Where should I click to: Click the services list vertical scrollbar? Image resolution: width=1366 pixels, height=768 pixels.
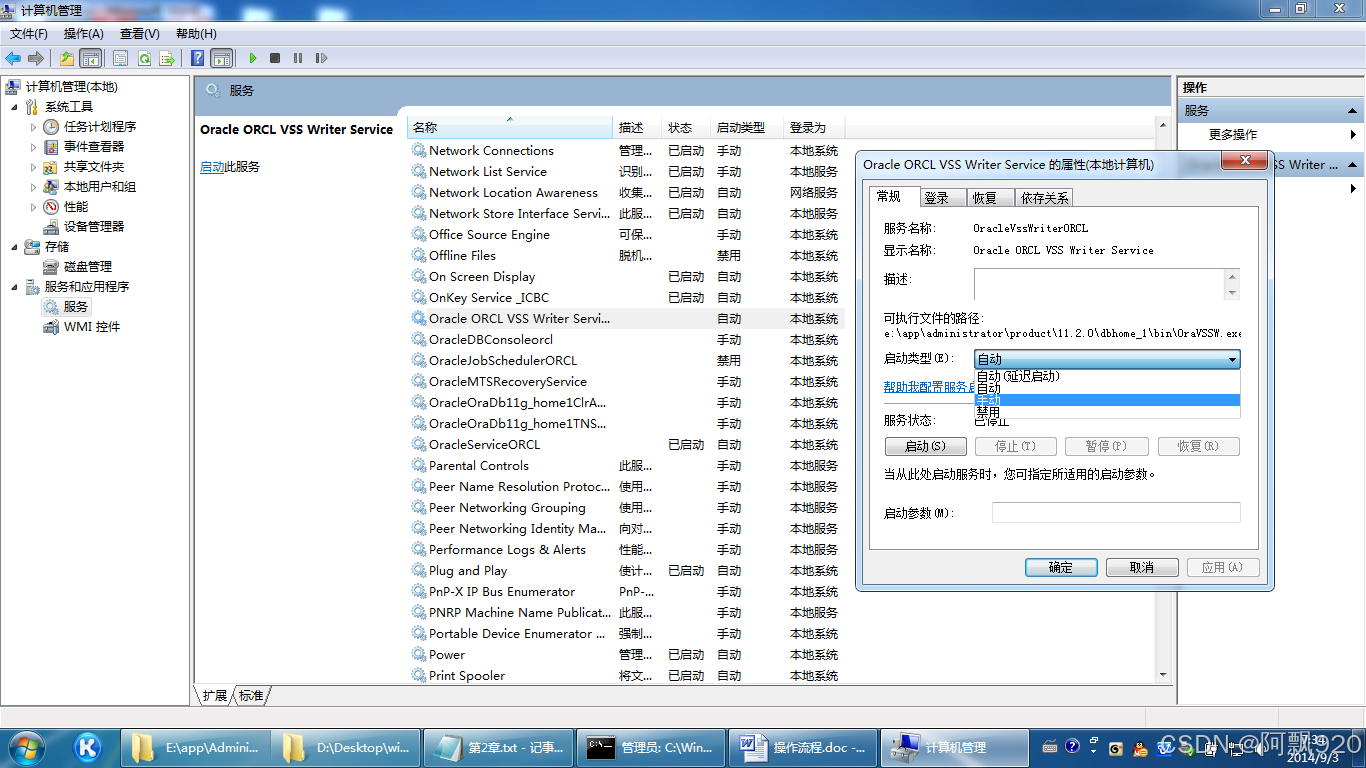pyautogui.click(x=1162, y=400)
